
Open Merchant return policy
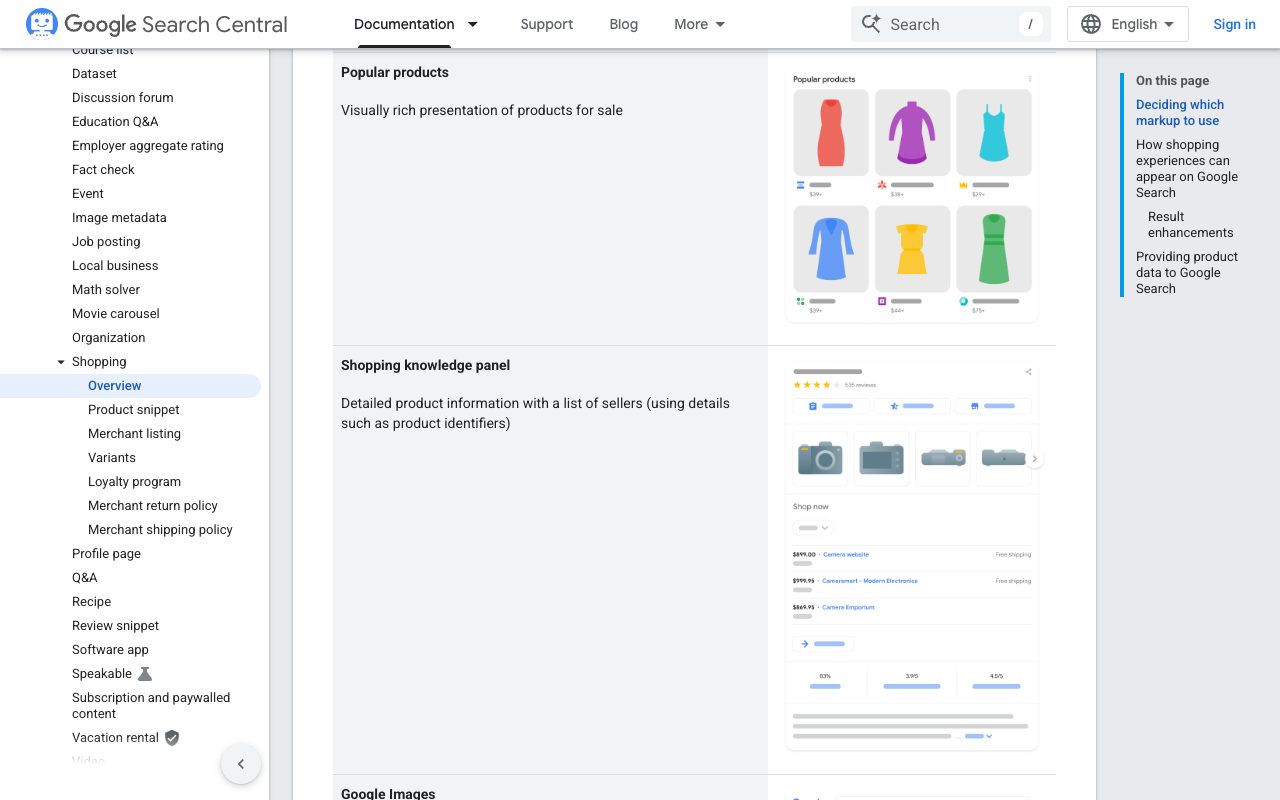[153, 506]
